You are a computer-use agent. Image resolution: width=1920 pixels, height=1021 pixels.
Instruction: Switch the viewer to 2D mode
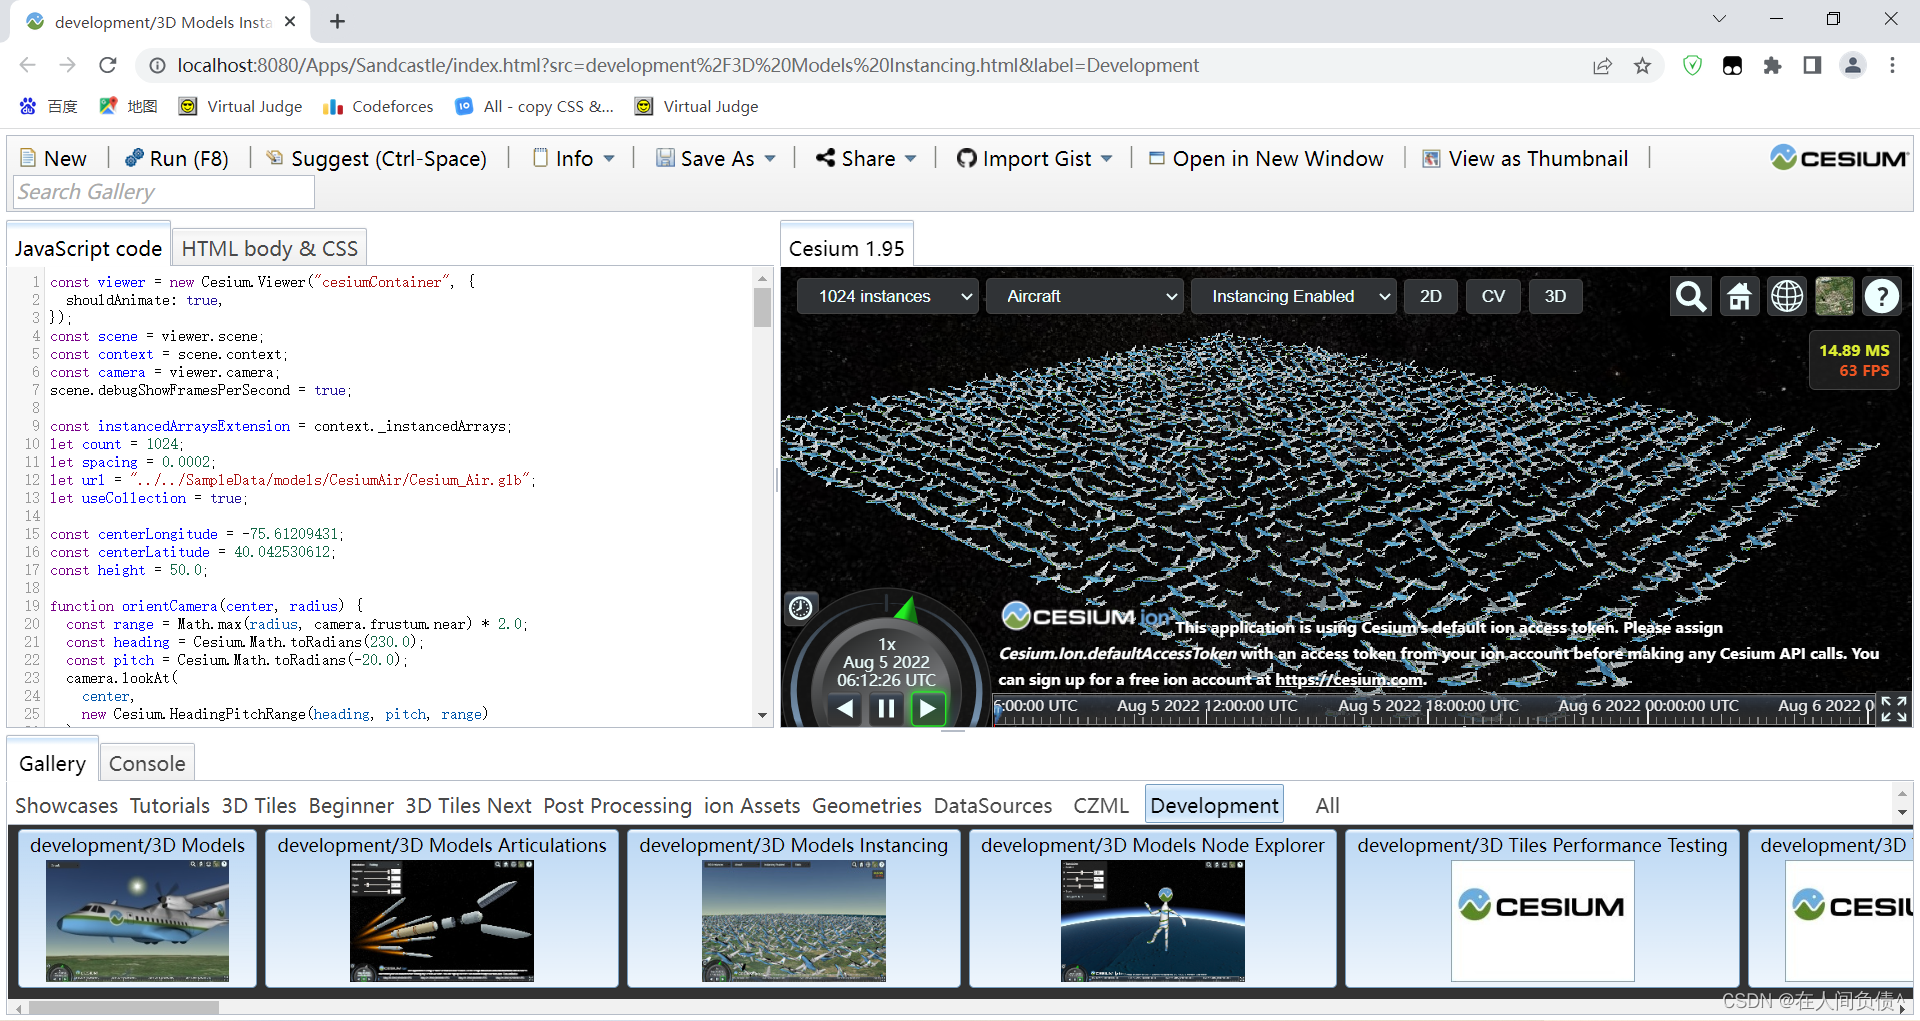coord(1430,296)
